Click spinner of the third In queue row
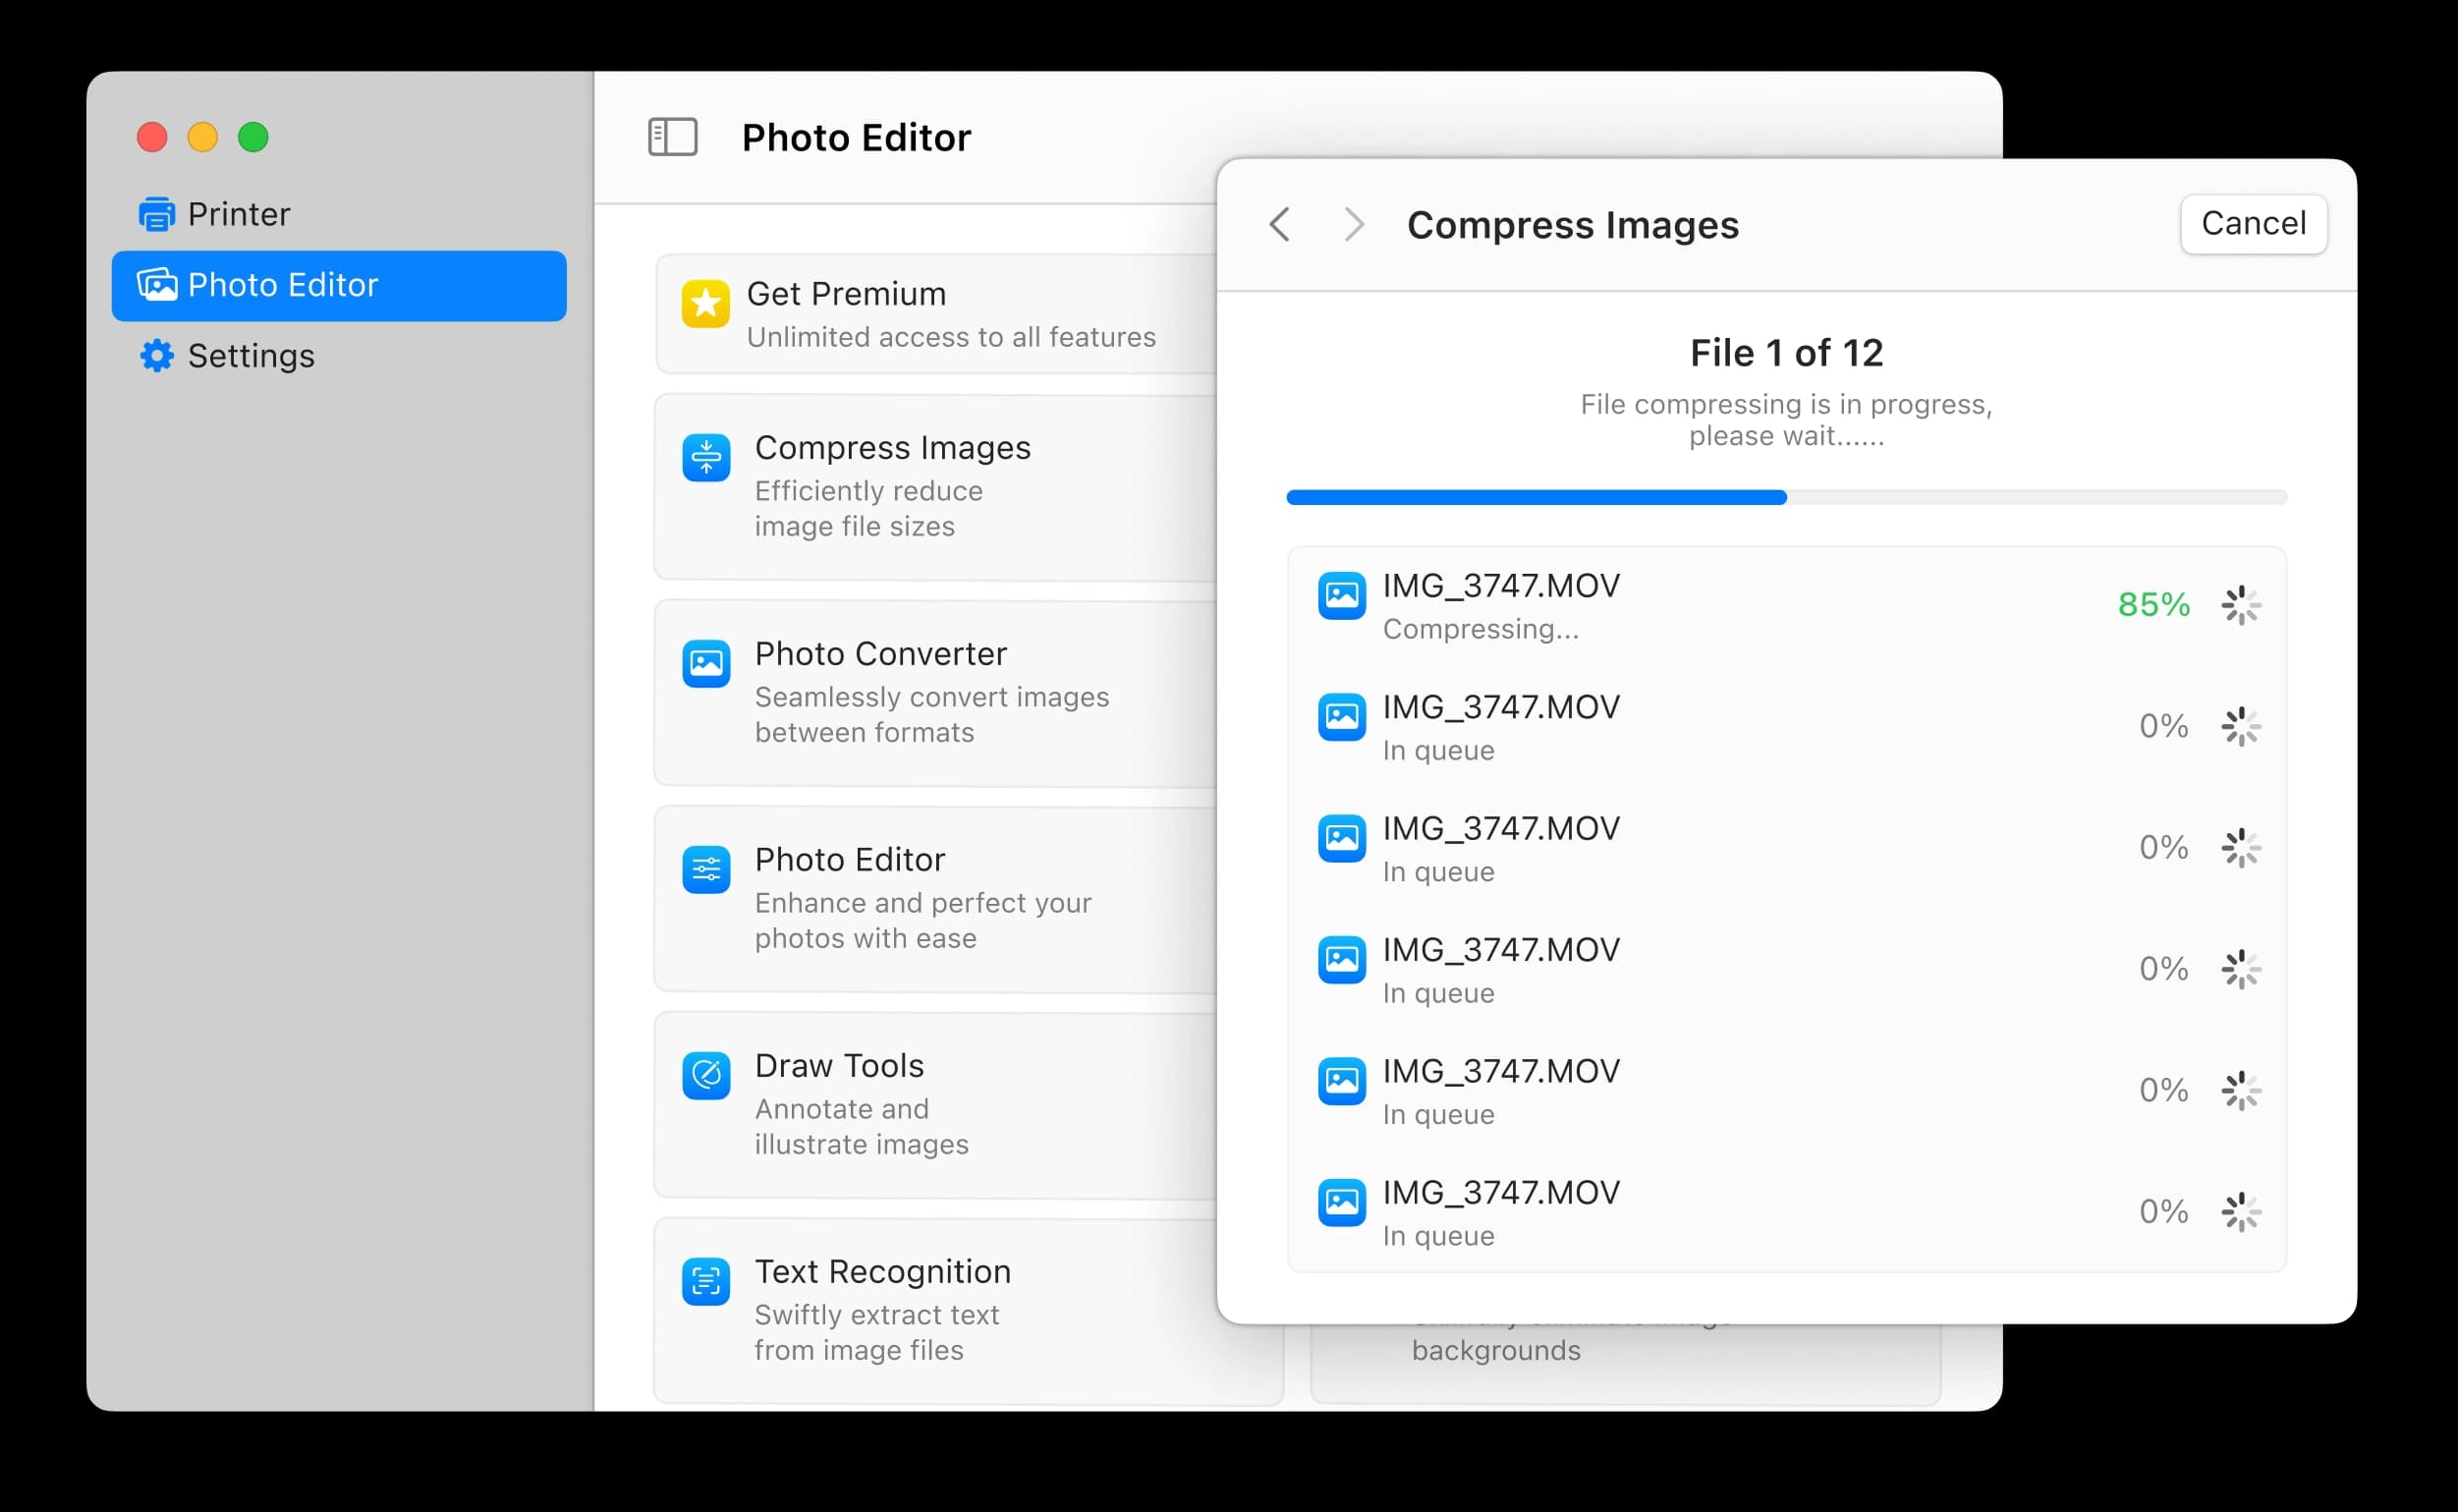Viewport: 2458px width, 1512px height. click(2240, 969)
